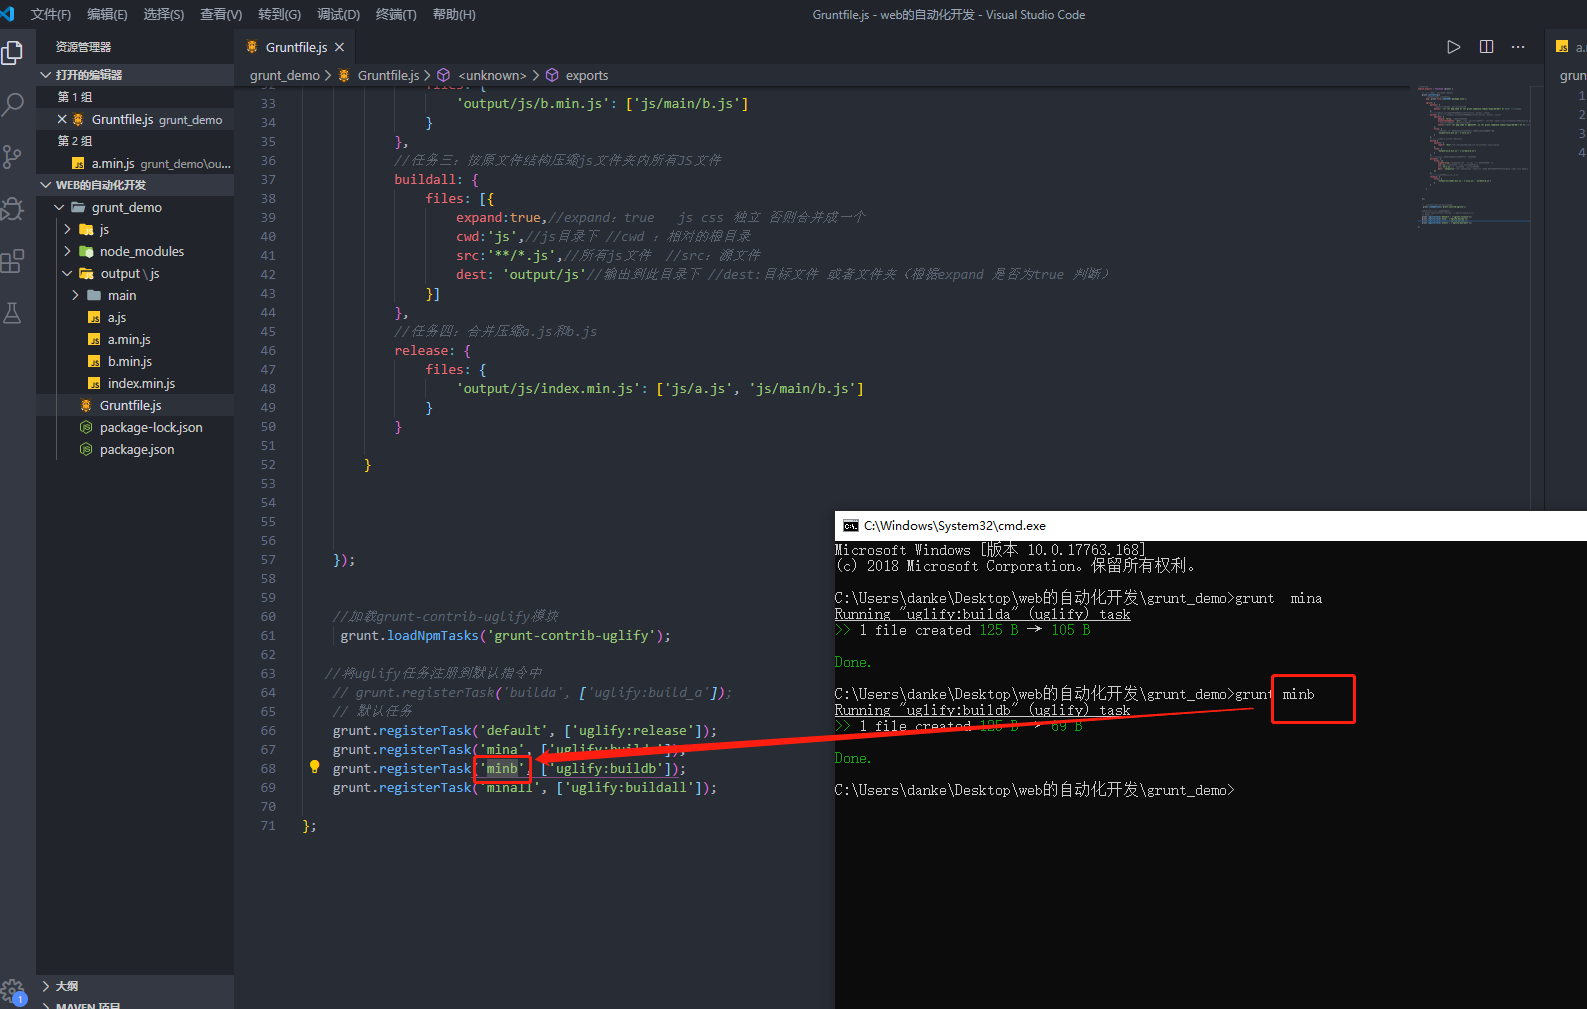Viewport: 1587px width, 1009px height.
Task: Run code with the play icon
Action: (x=1454, y=47)
